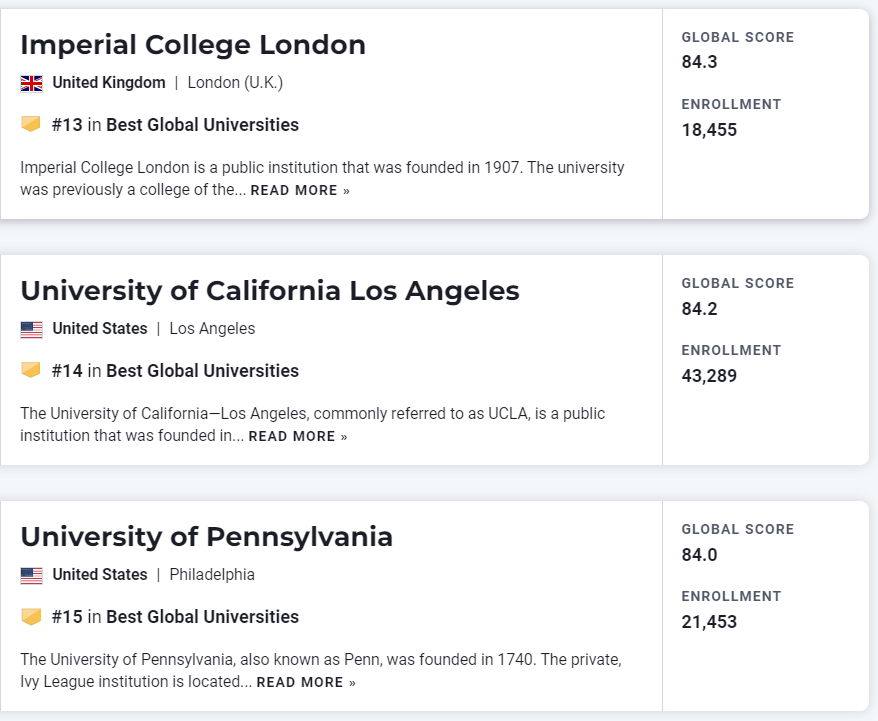Expand Penn description with Read More

point(306,682)
